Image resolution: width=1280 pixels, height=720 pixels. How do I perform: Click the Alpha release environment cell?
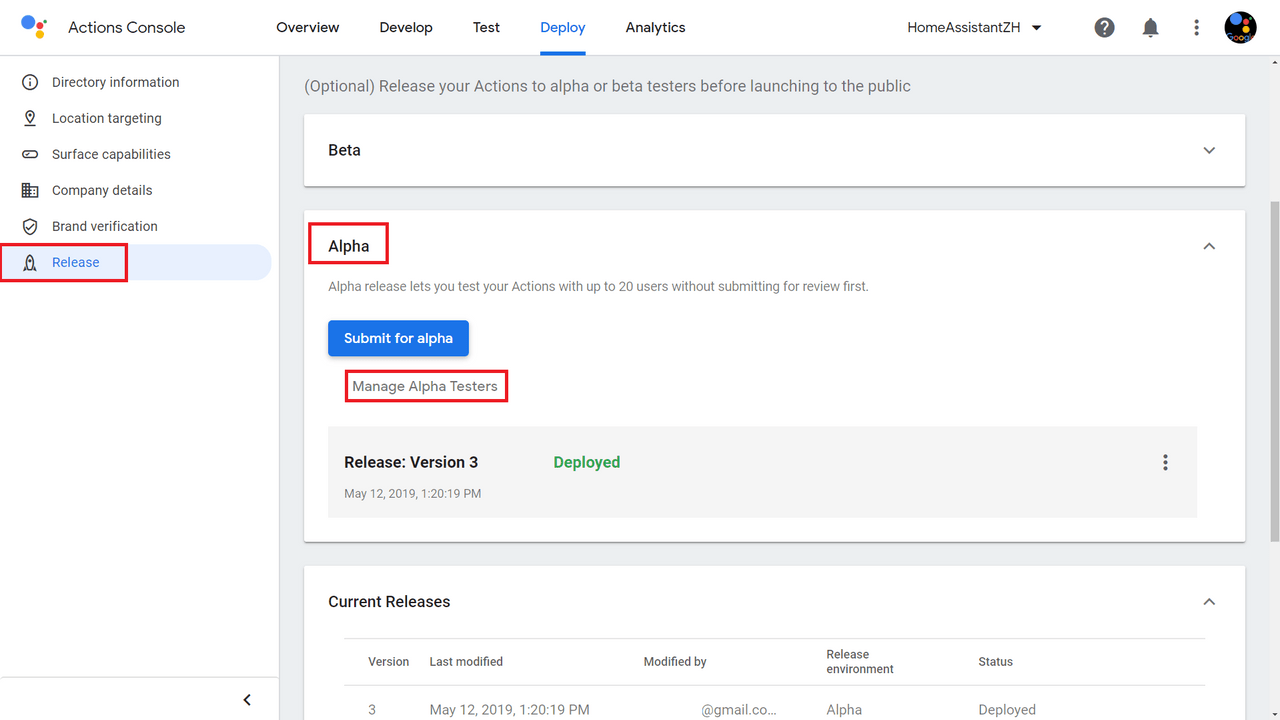pos(844,710)
